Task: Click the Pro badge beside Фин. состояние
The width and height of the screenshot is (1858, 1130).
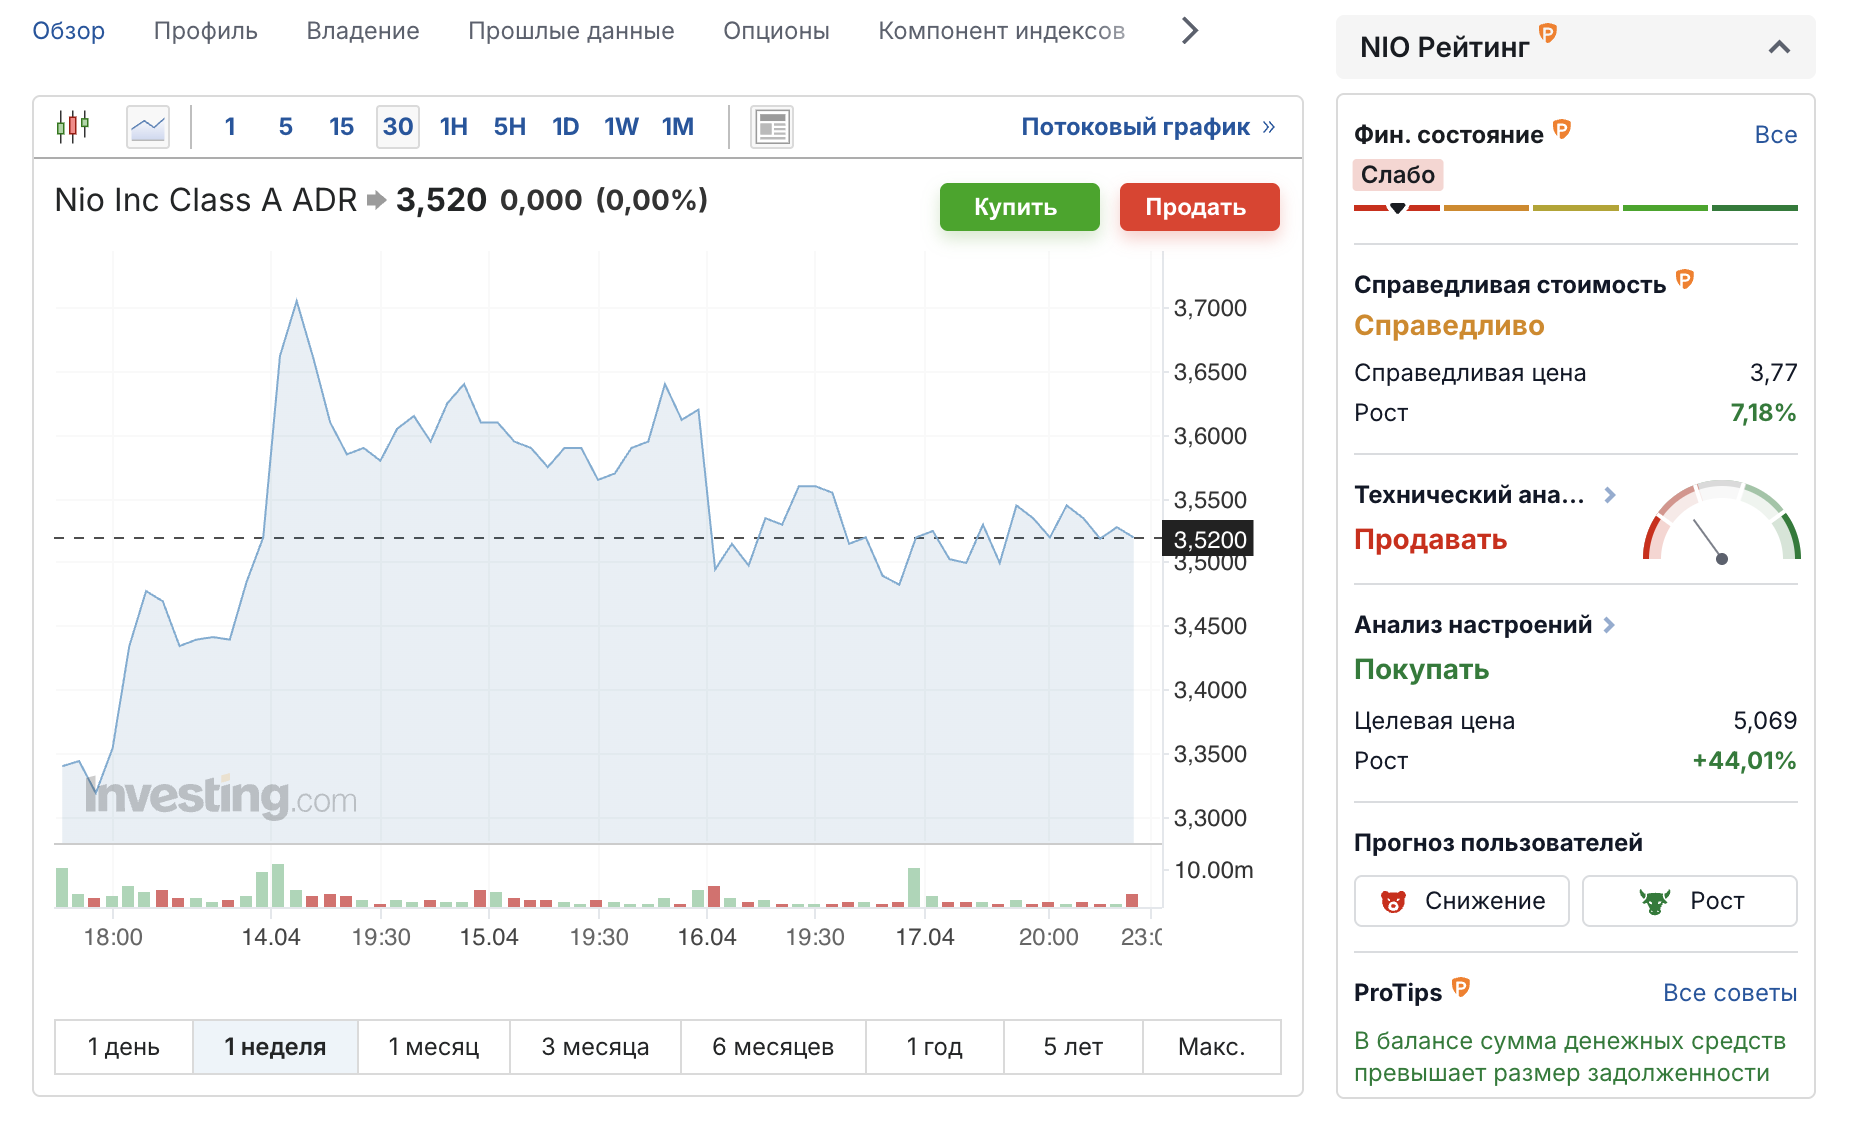Action: click(x=1562, y=129)
